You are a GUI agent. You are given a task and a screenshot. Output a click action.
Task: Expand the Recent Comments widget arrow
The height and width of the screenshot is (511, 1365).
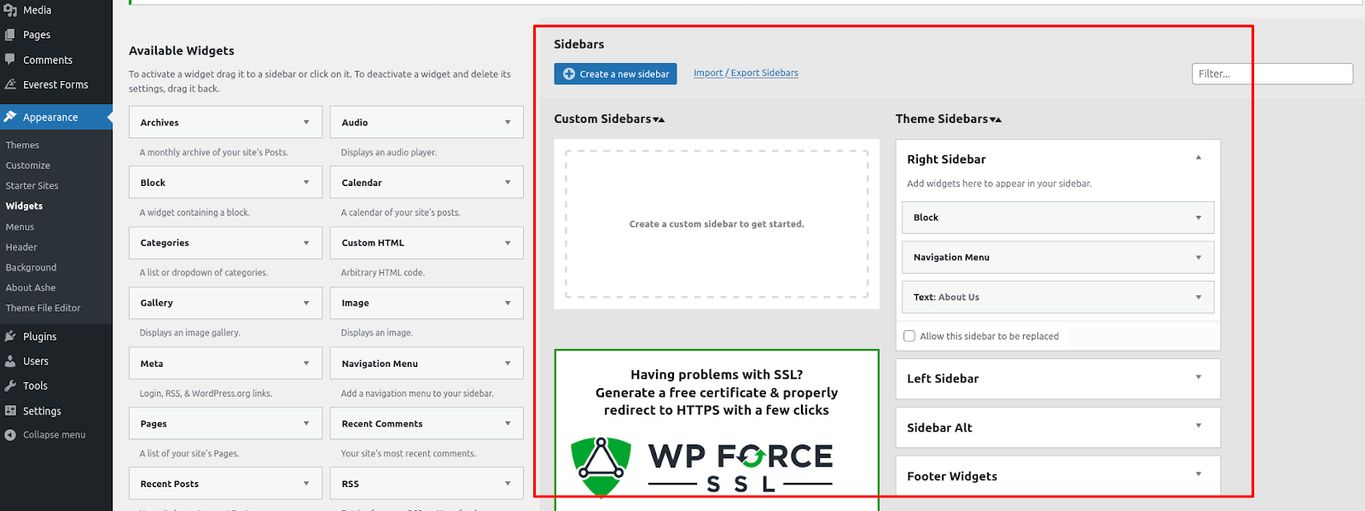[x=507, y=424]
